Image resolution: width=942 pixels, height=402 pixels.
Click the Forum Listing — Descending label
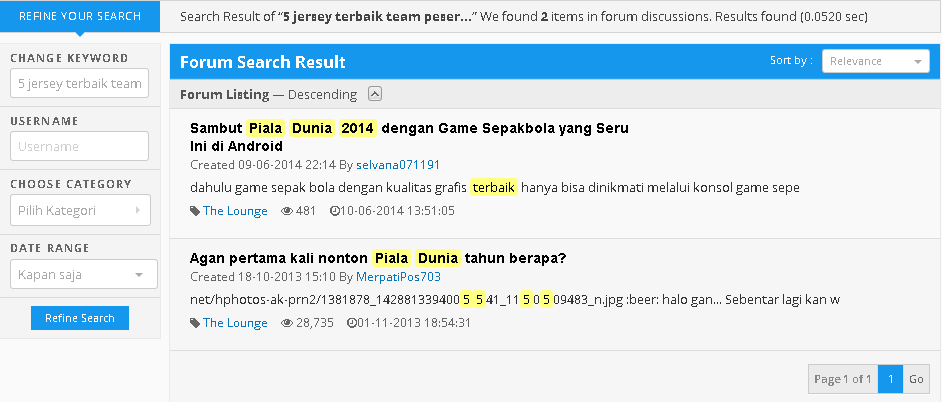269,94
